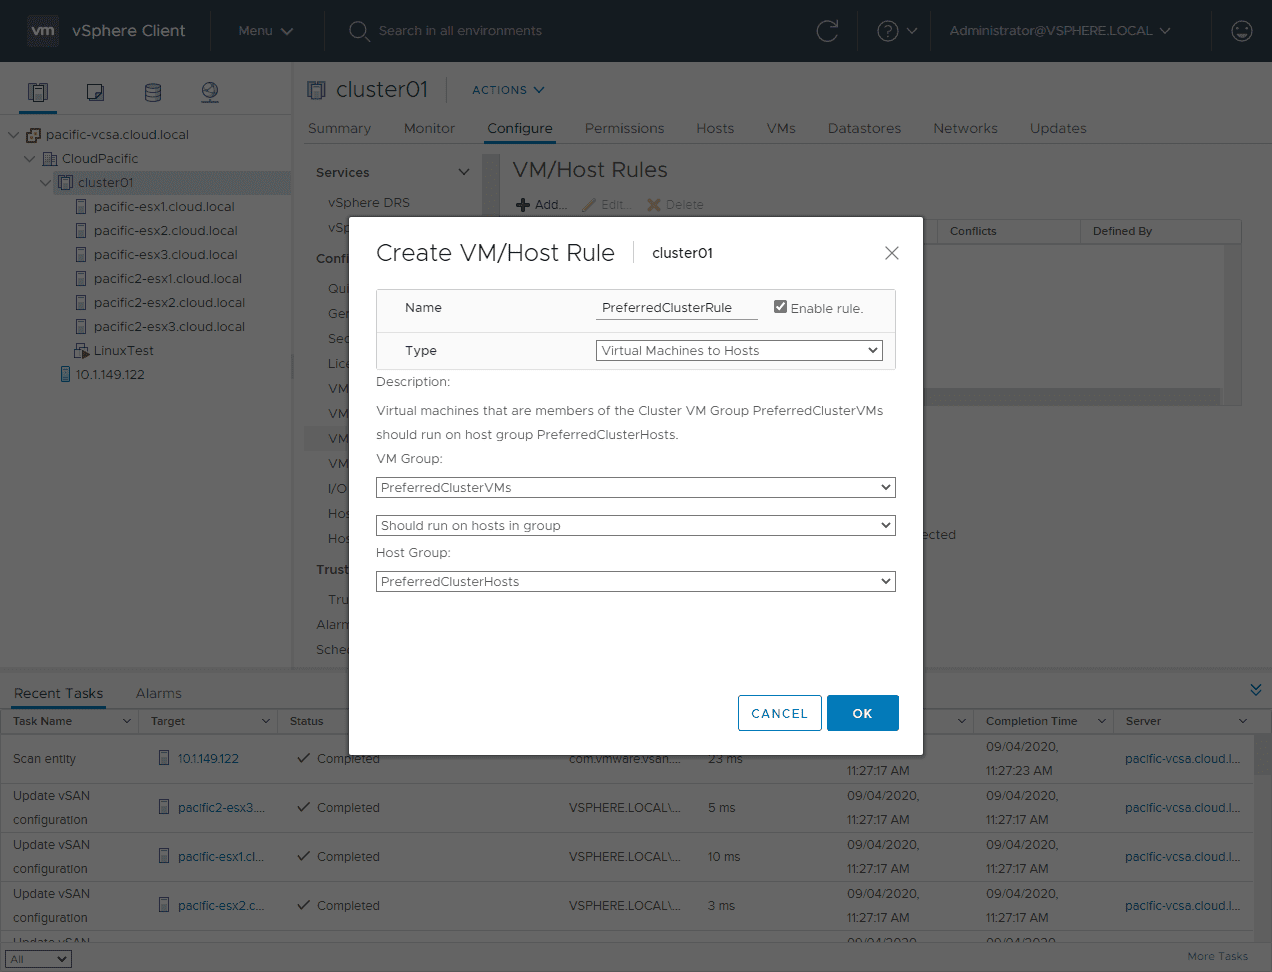Collapse the cluster01 tree node

click(x=45, y=183)
